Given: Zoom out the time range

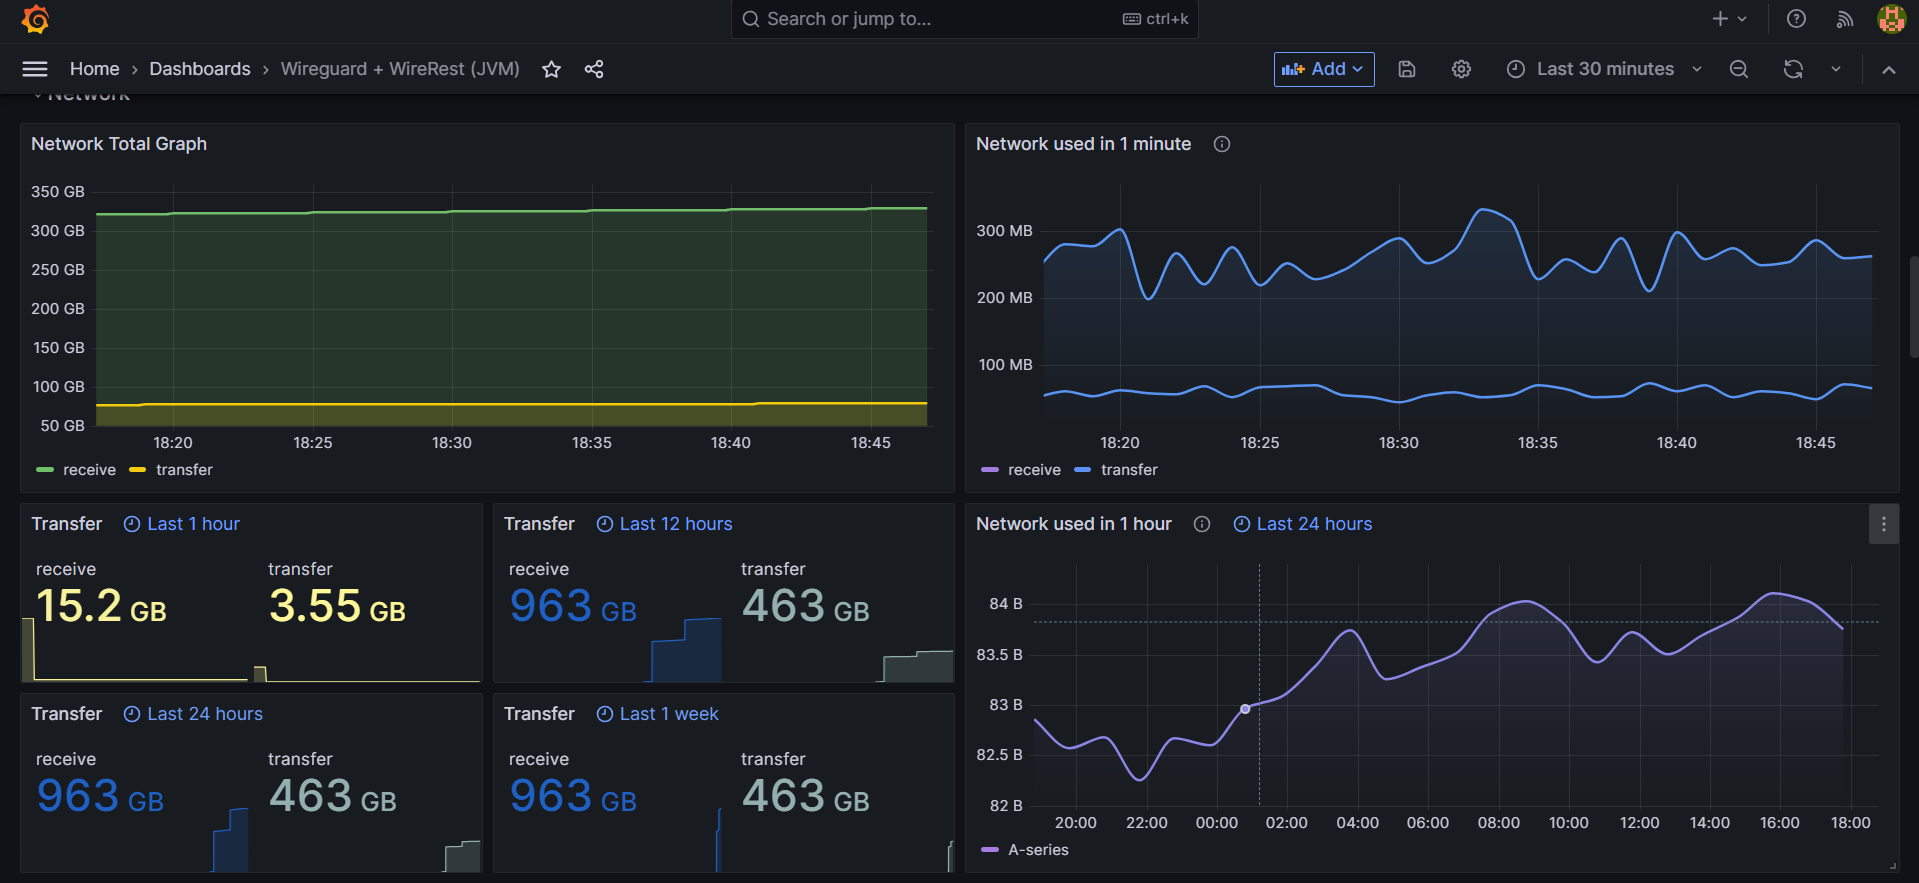Looking at the screenshot, I should (1739, 69).
